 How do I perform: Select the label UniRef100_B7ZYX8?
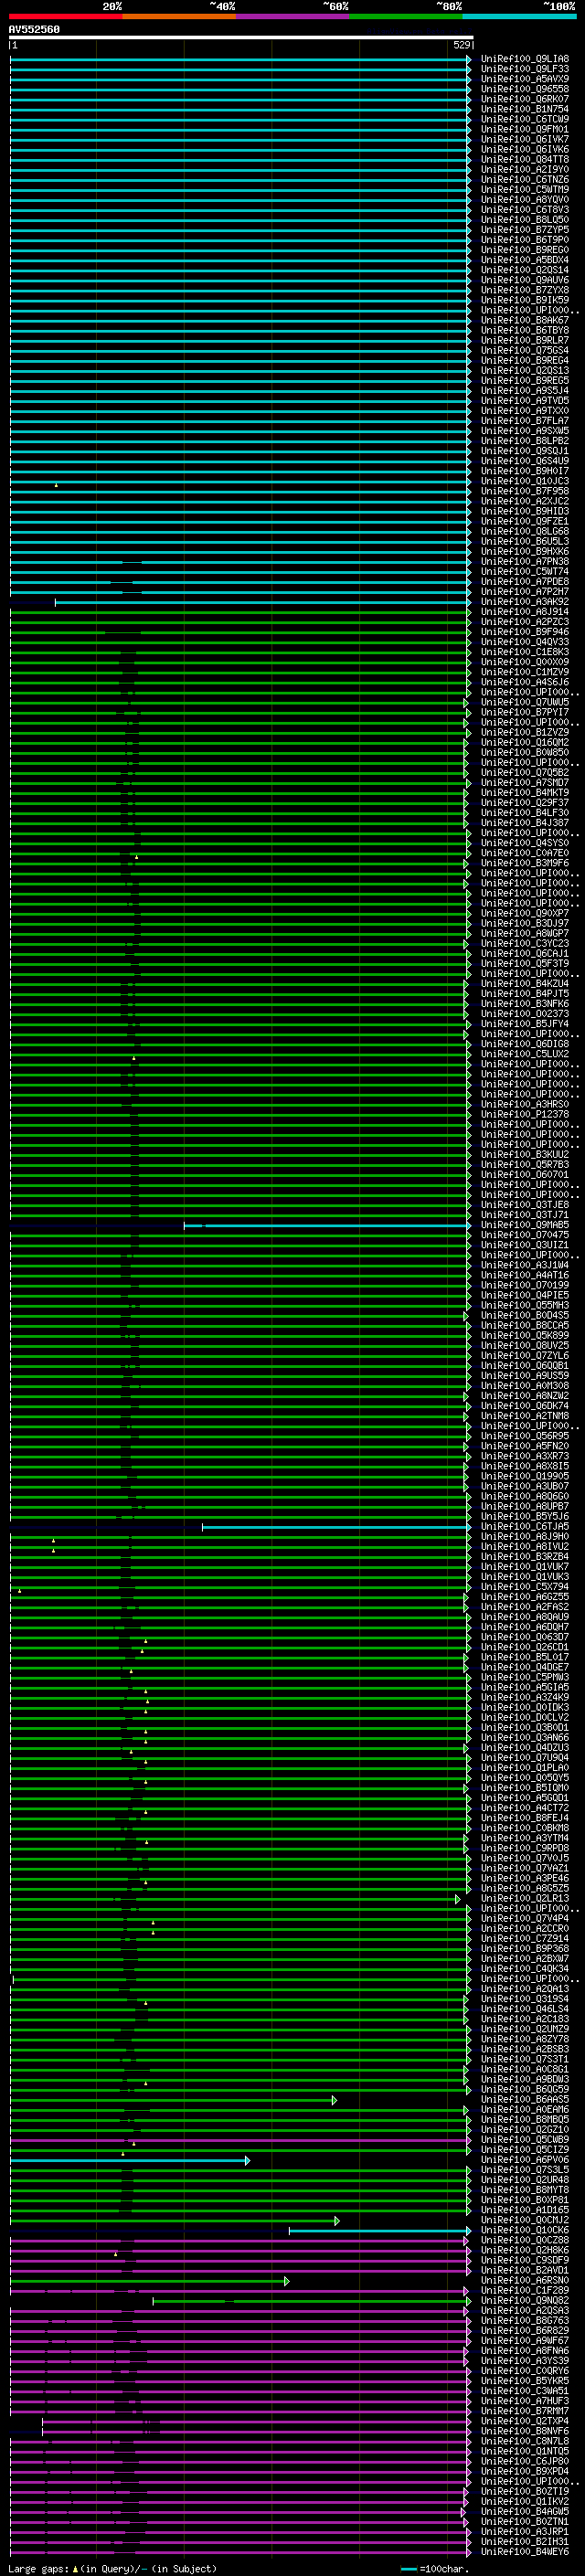pos(525,290)
